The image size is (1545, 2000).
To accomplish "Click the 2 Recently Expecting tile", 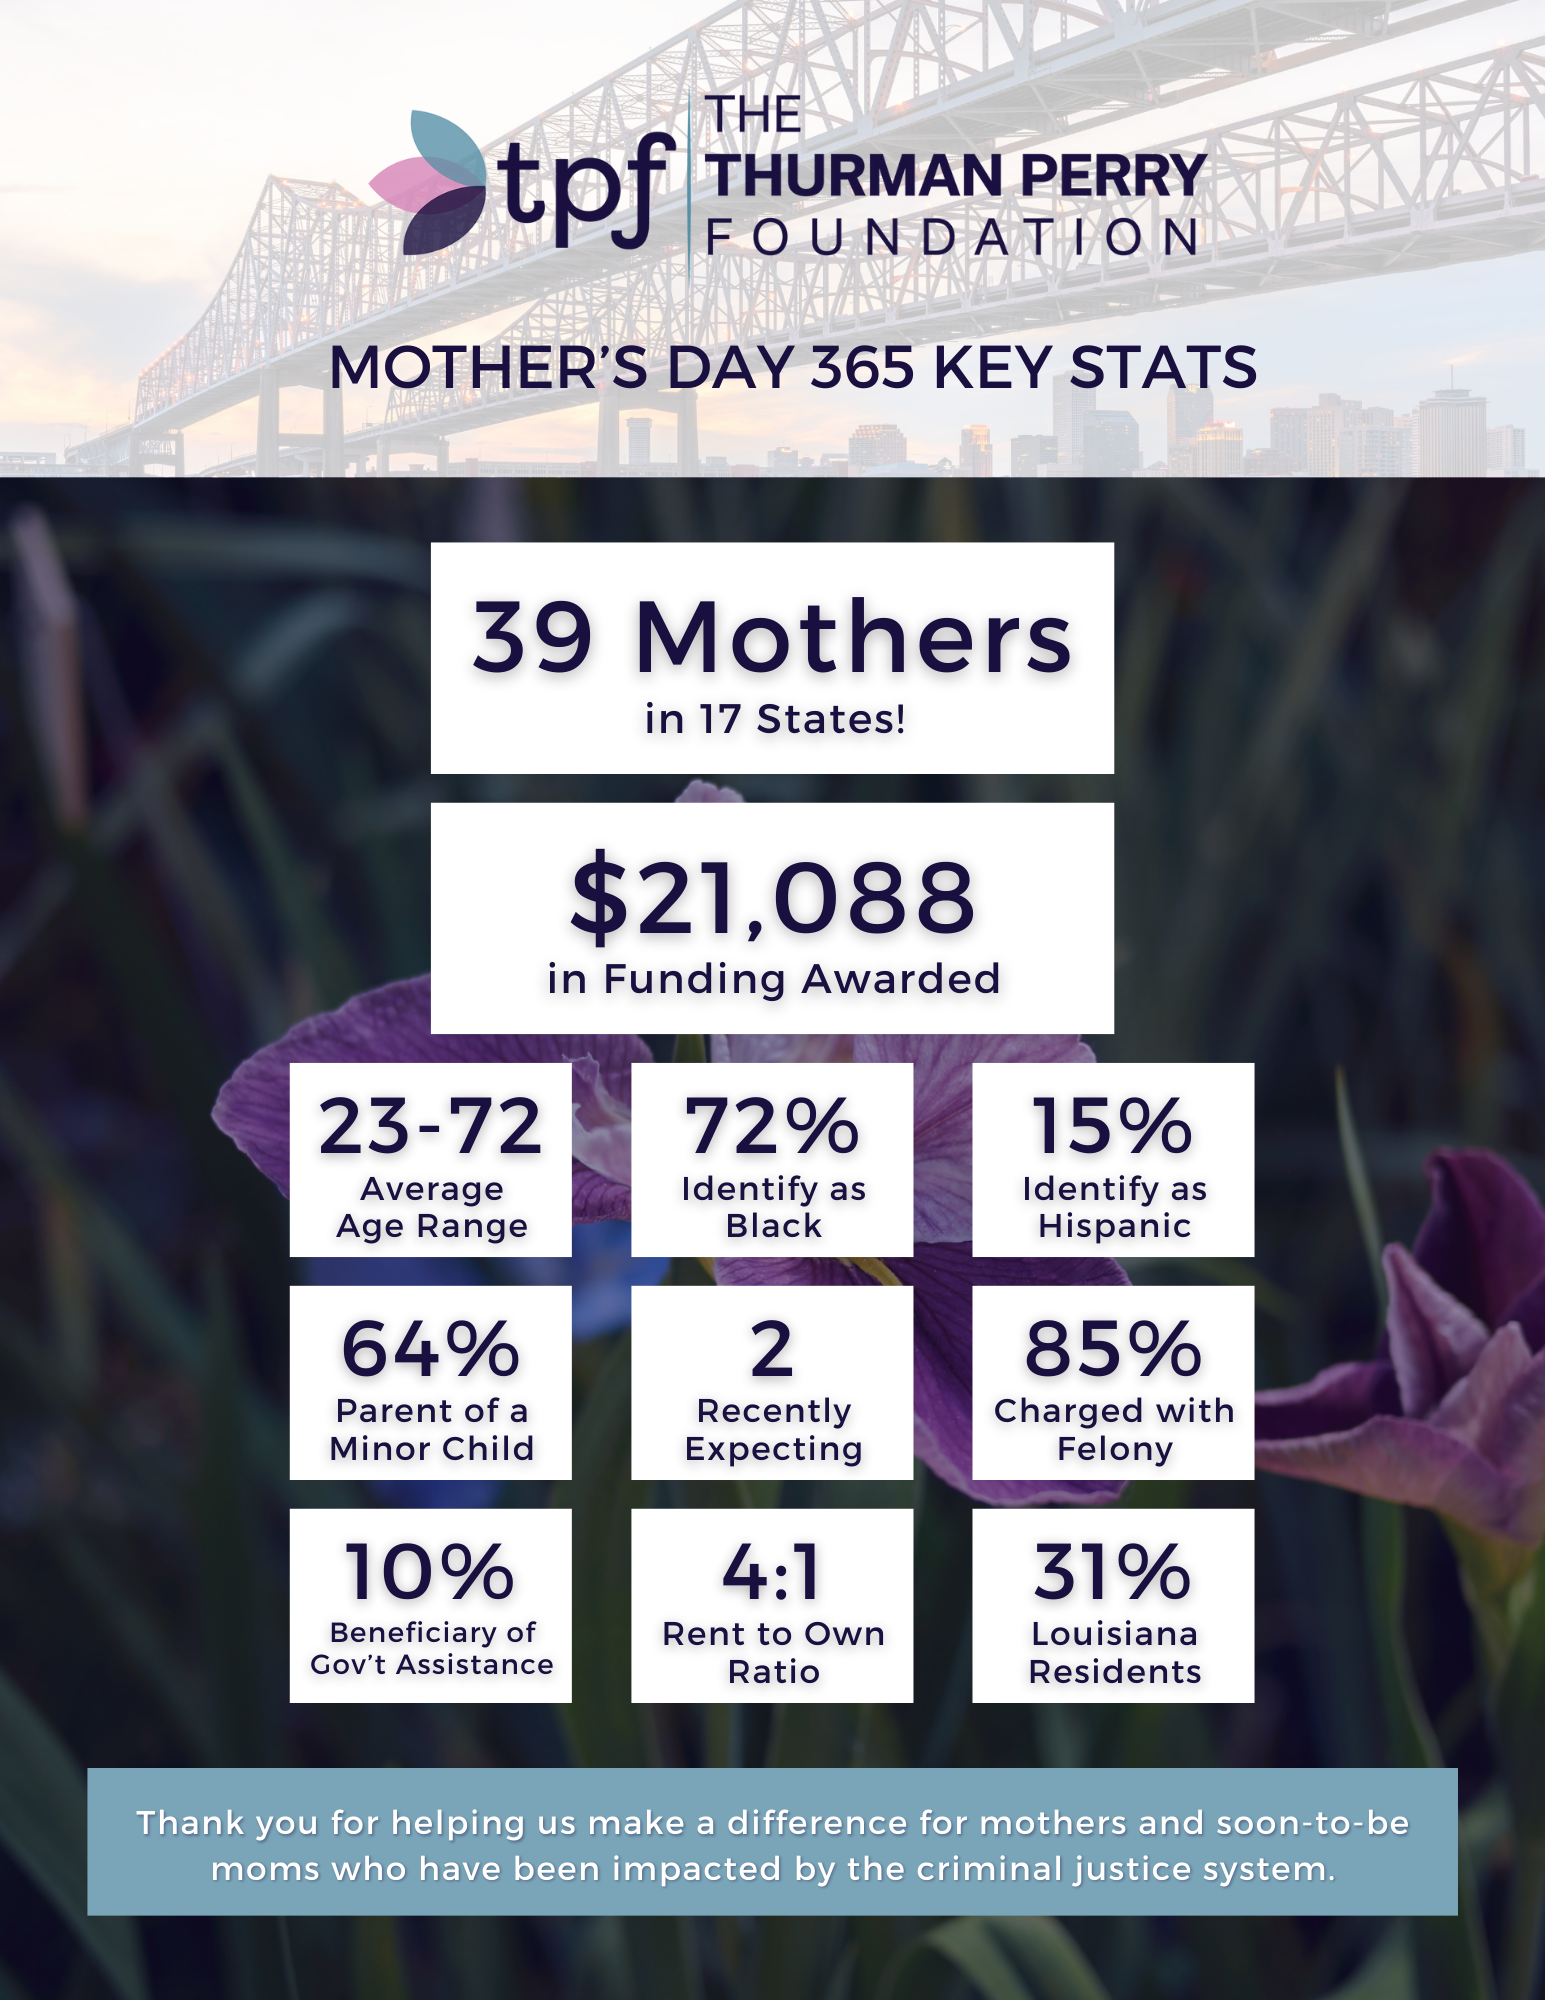I will pos(772,1383).
